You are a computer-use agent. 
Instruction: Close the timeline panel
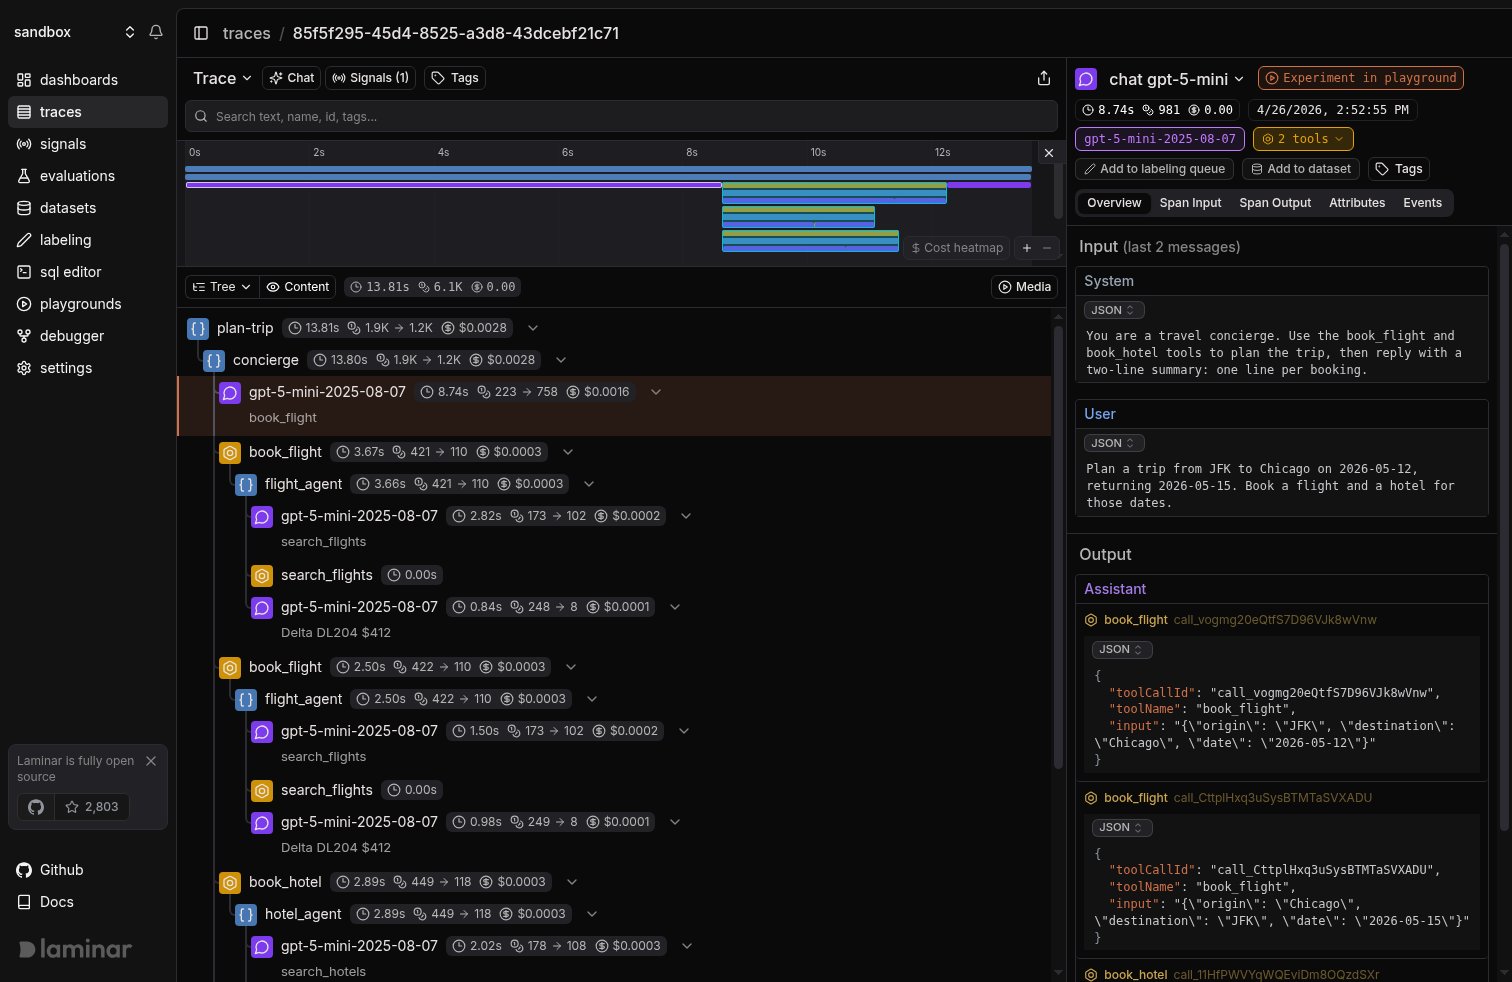(x=1048, y=153)
